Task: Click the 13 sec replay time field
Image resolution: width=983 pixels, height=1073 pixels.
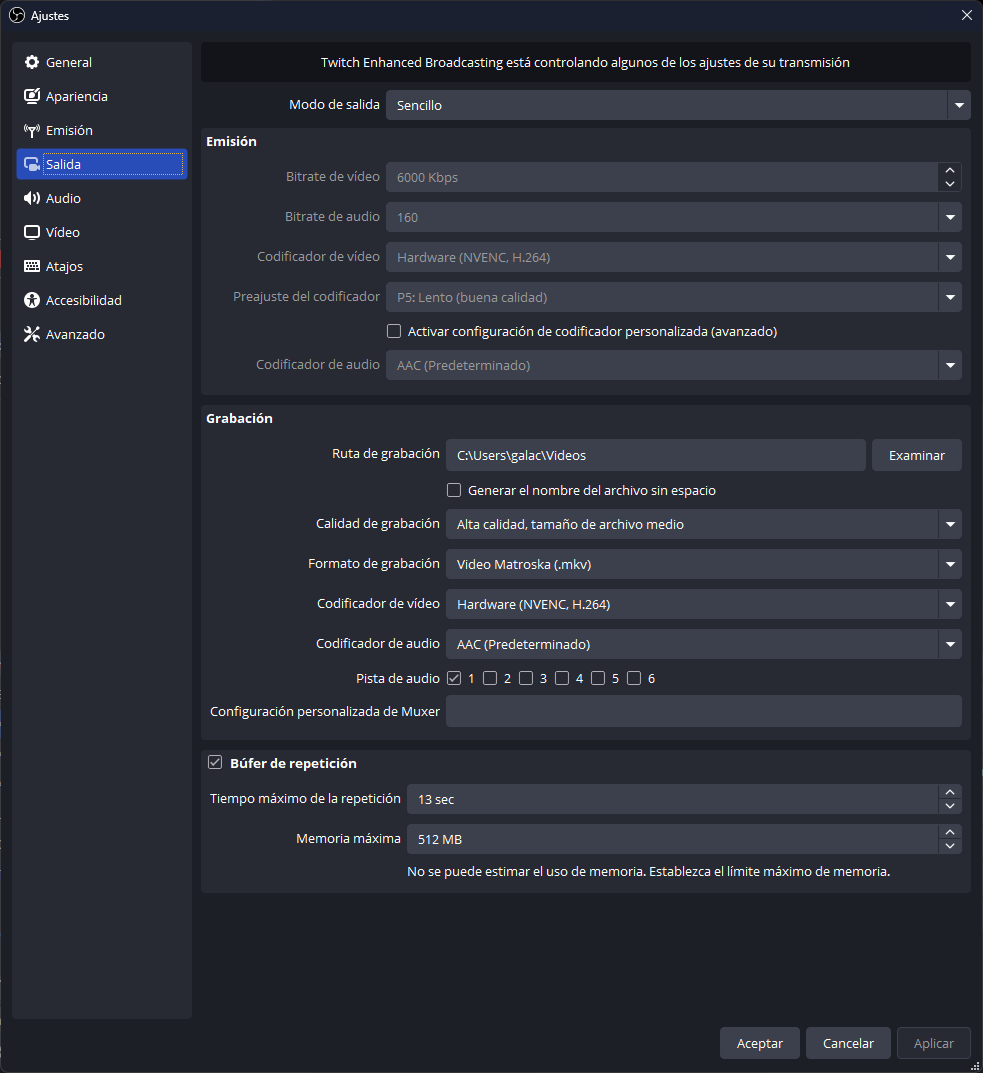Action: 672,799
